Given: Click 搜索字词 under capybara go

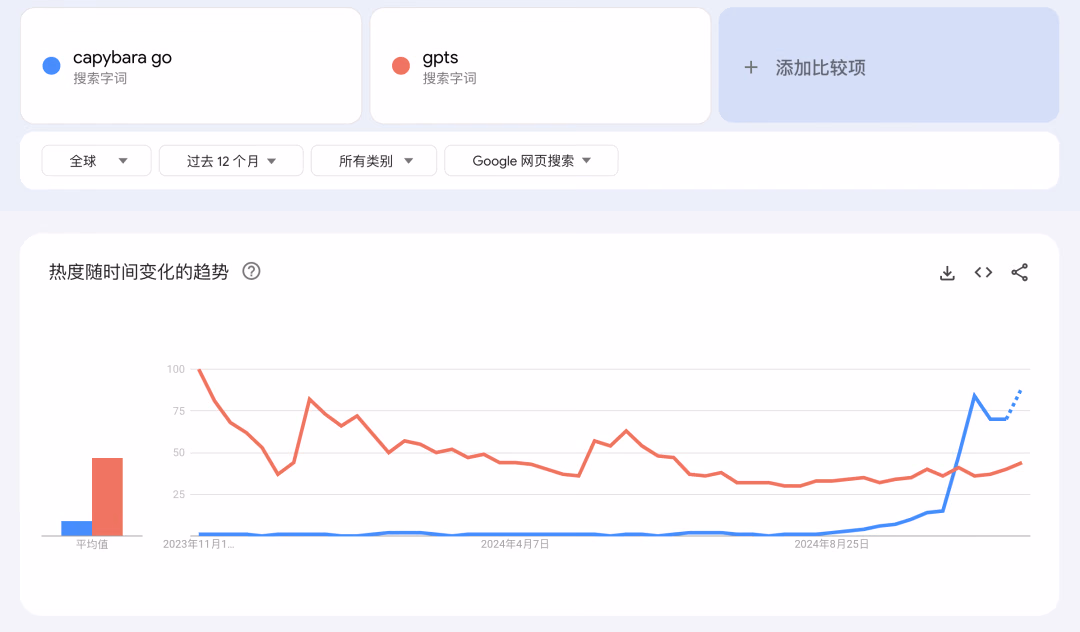Looking at the screenshot, I should pyautogui.click(x=100, y=78).
